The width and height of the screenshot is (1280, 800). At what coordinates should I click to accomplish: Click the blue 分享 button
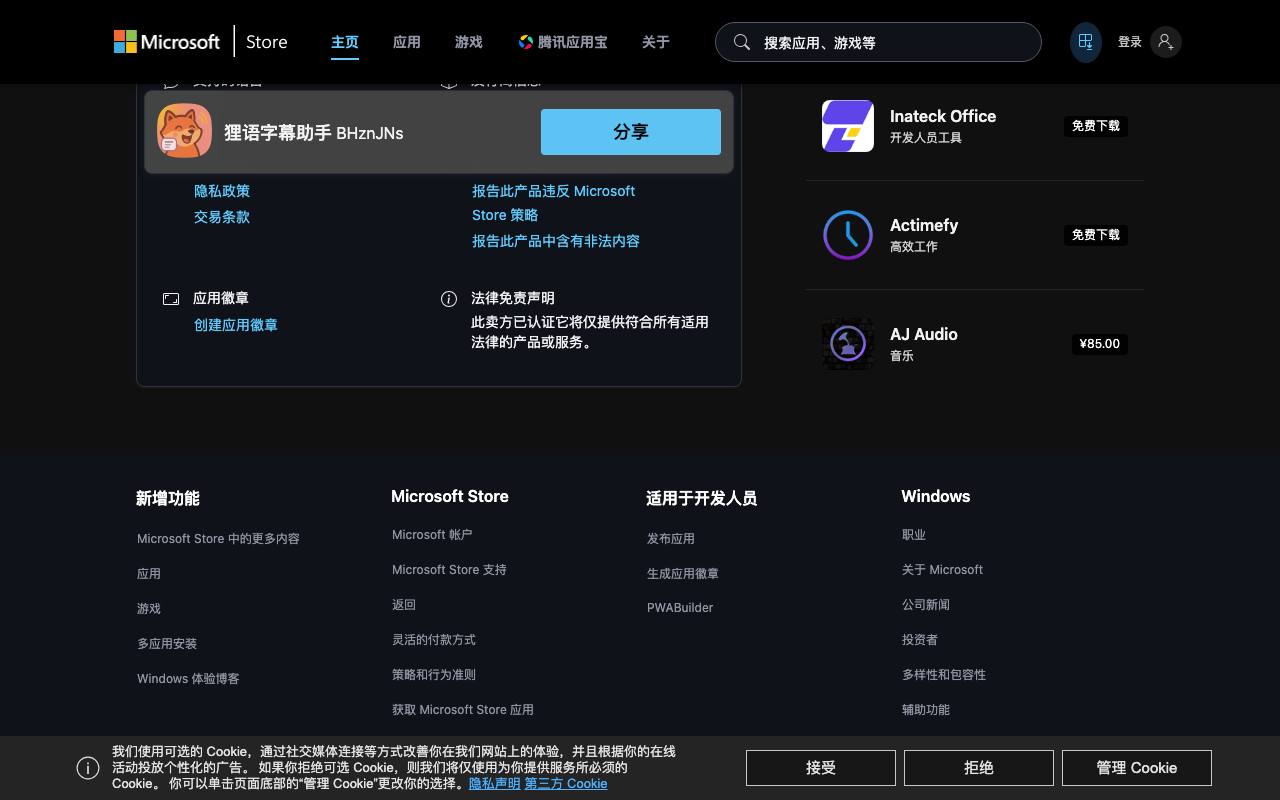631,132
